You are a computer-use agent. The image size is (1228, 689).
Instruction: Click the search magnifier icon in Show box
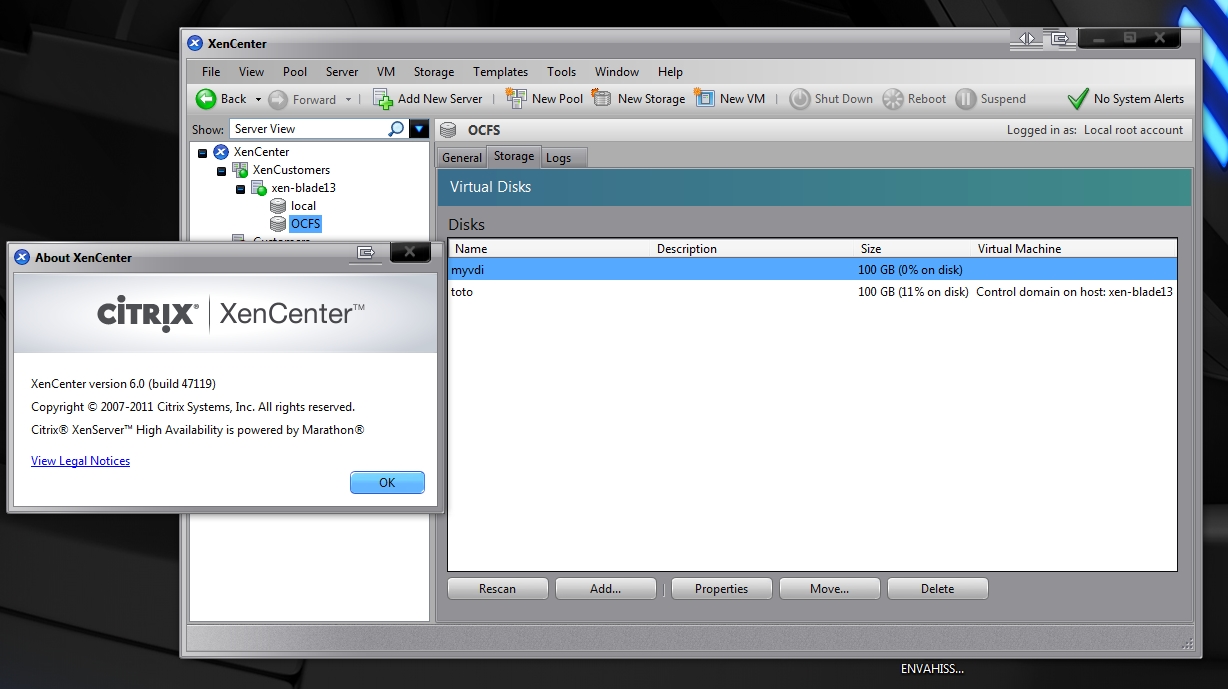point(396,129)
